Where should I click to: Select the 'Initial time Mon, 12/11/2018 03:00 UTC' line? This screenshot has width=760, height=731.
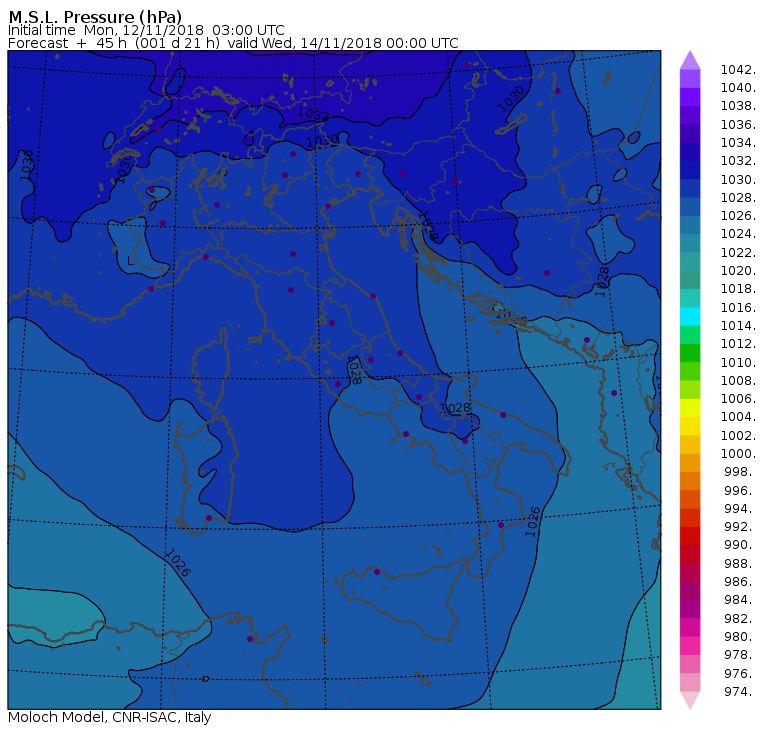pyautogui.click(x=146, y=30)
